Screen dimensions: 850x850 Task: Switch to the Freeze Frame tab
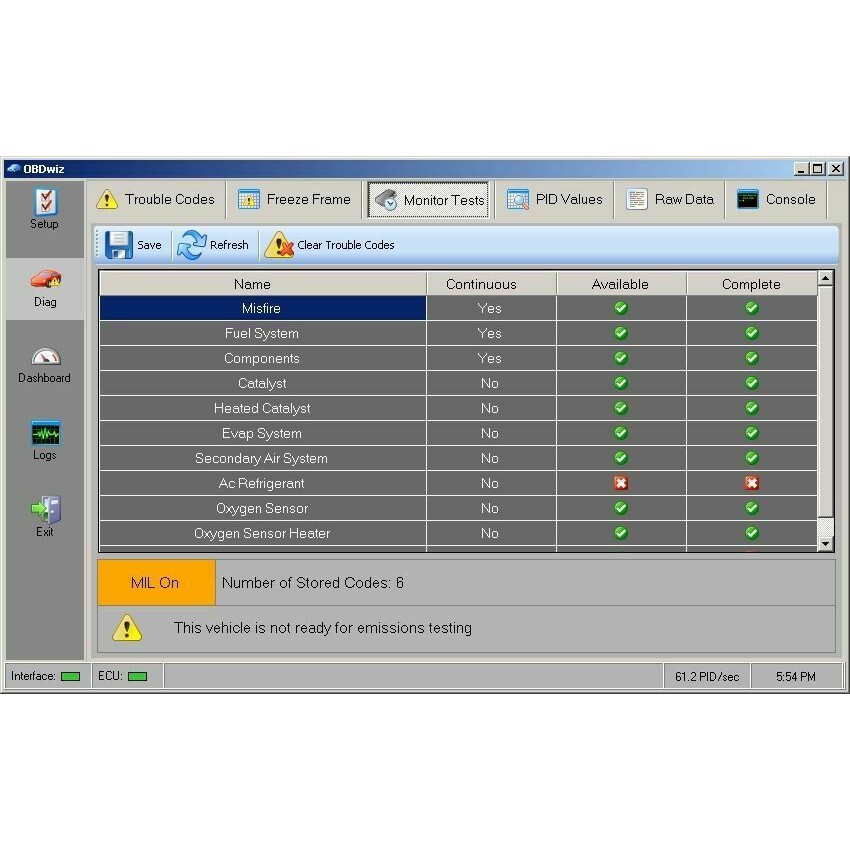tap(294, 199)
